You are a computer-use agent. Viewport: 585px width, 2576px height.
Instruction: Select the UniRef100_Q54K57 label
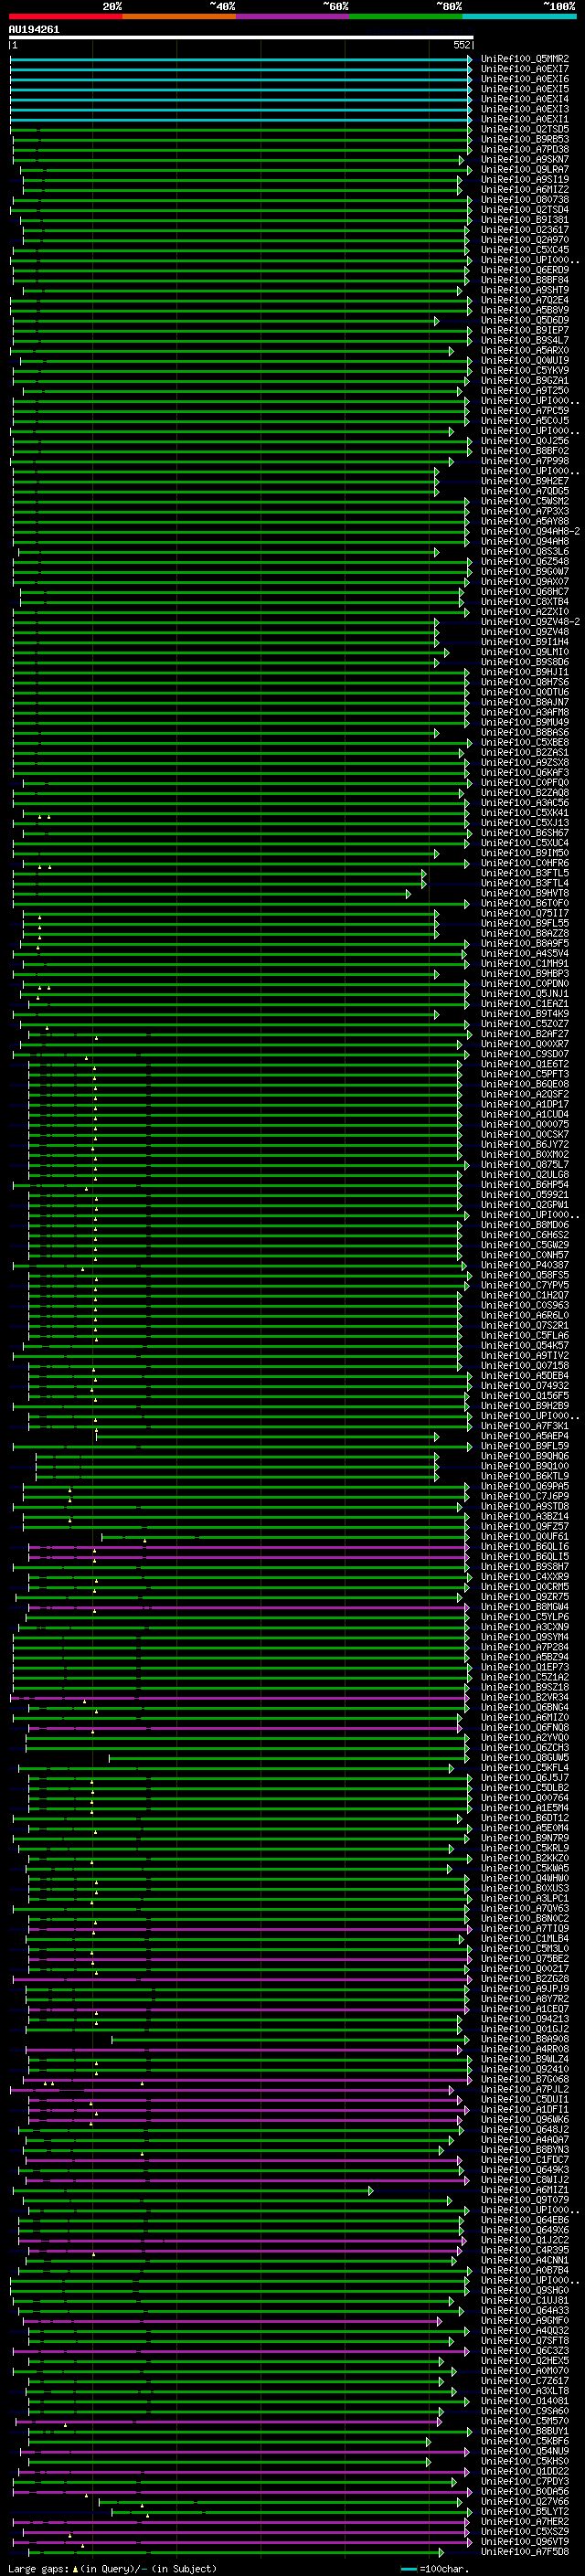pos(525,1346)
